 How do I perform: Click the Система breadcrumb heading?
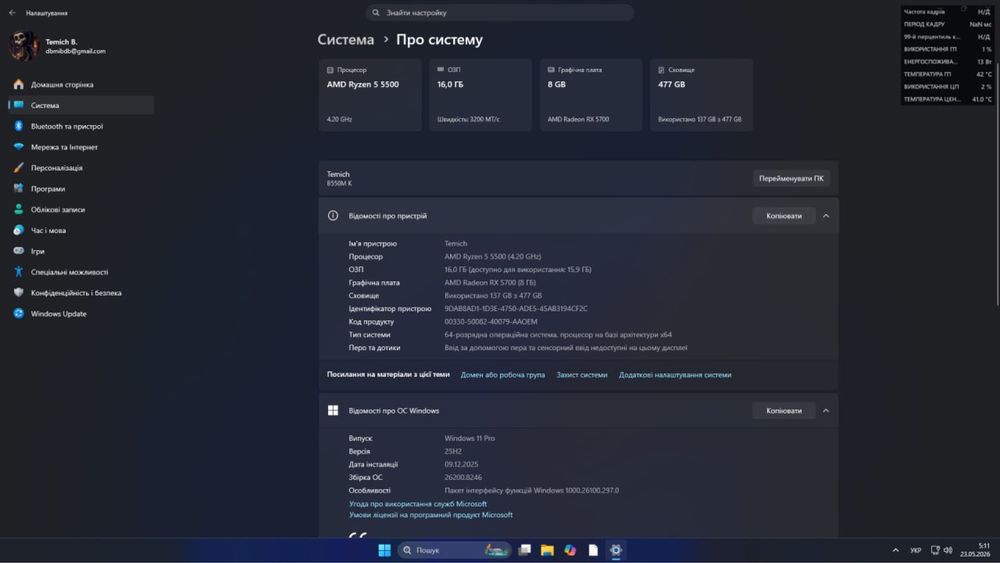click(x=346, y=40)
